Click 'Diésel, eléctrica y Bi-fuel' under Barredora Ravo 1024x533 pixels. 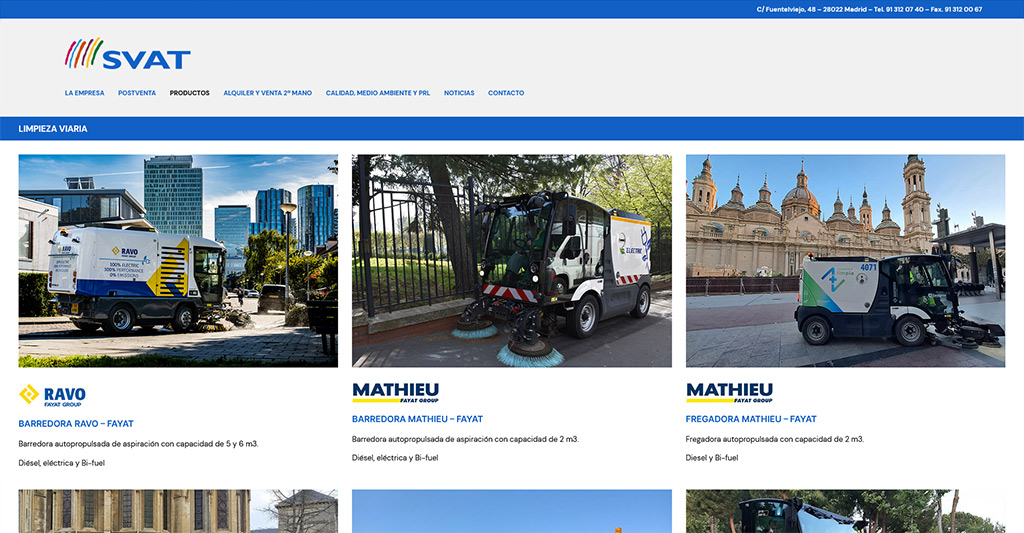point(61,463)
